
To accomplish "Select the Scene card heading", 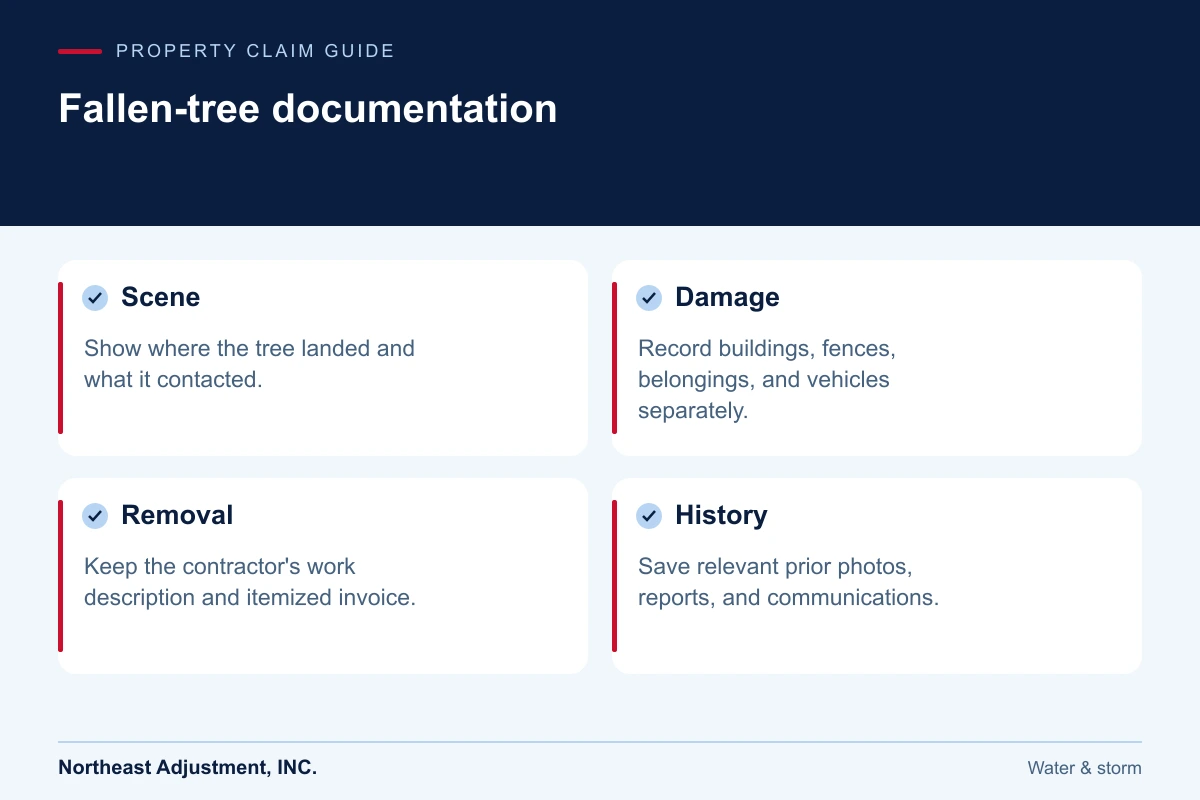I will coord(161,298).
